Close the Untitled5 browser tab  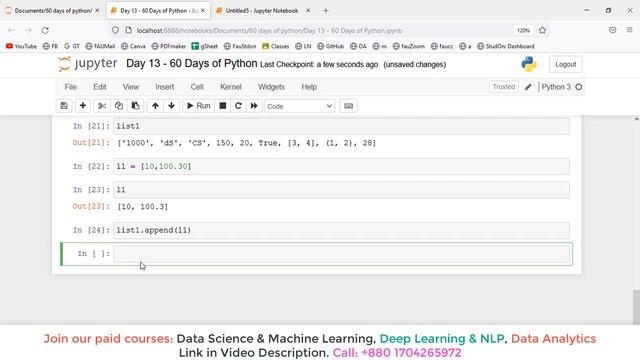tap(308, 11)
